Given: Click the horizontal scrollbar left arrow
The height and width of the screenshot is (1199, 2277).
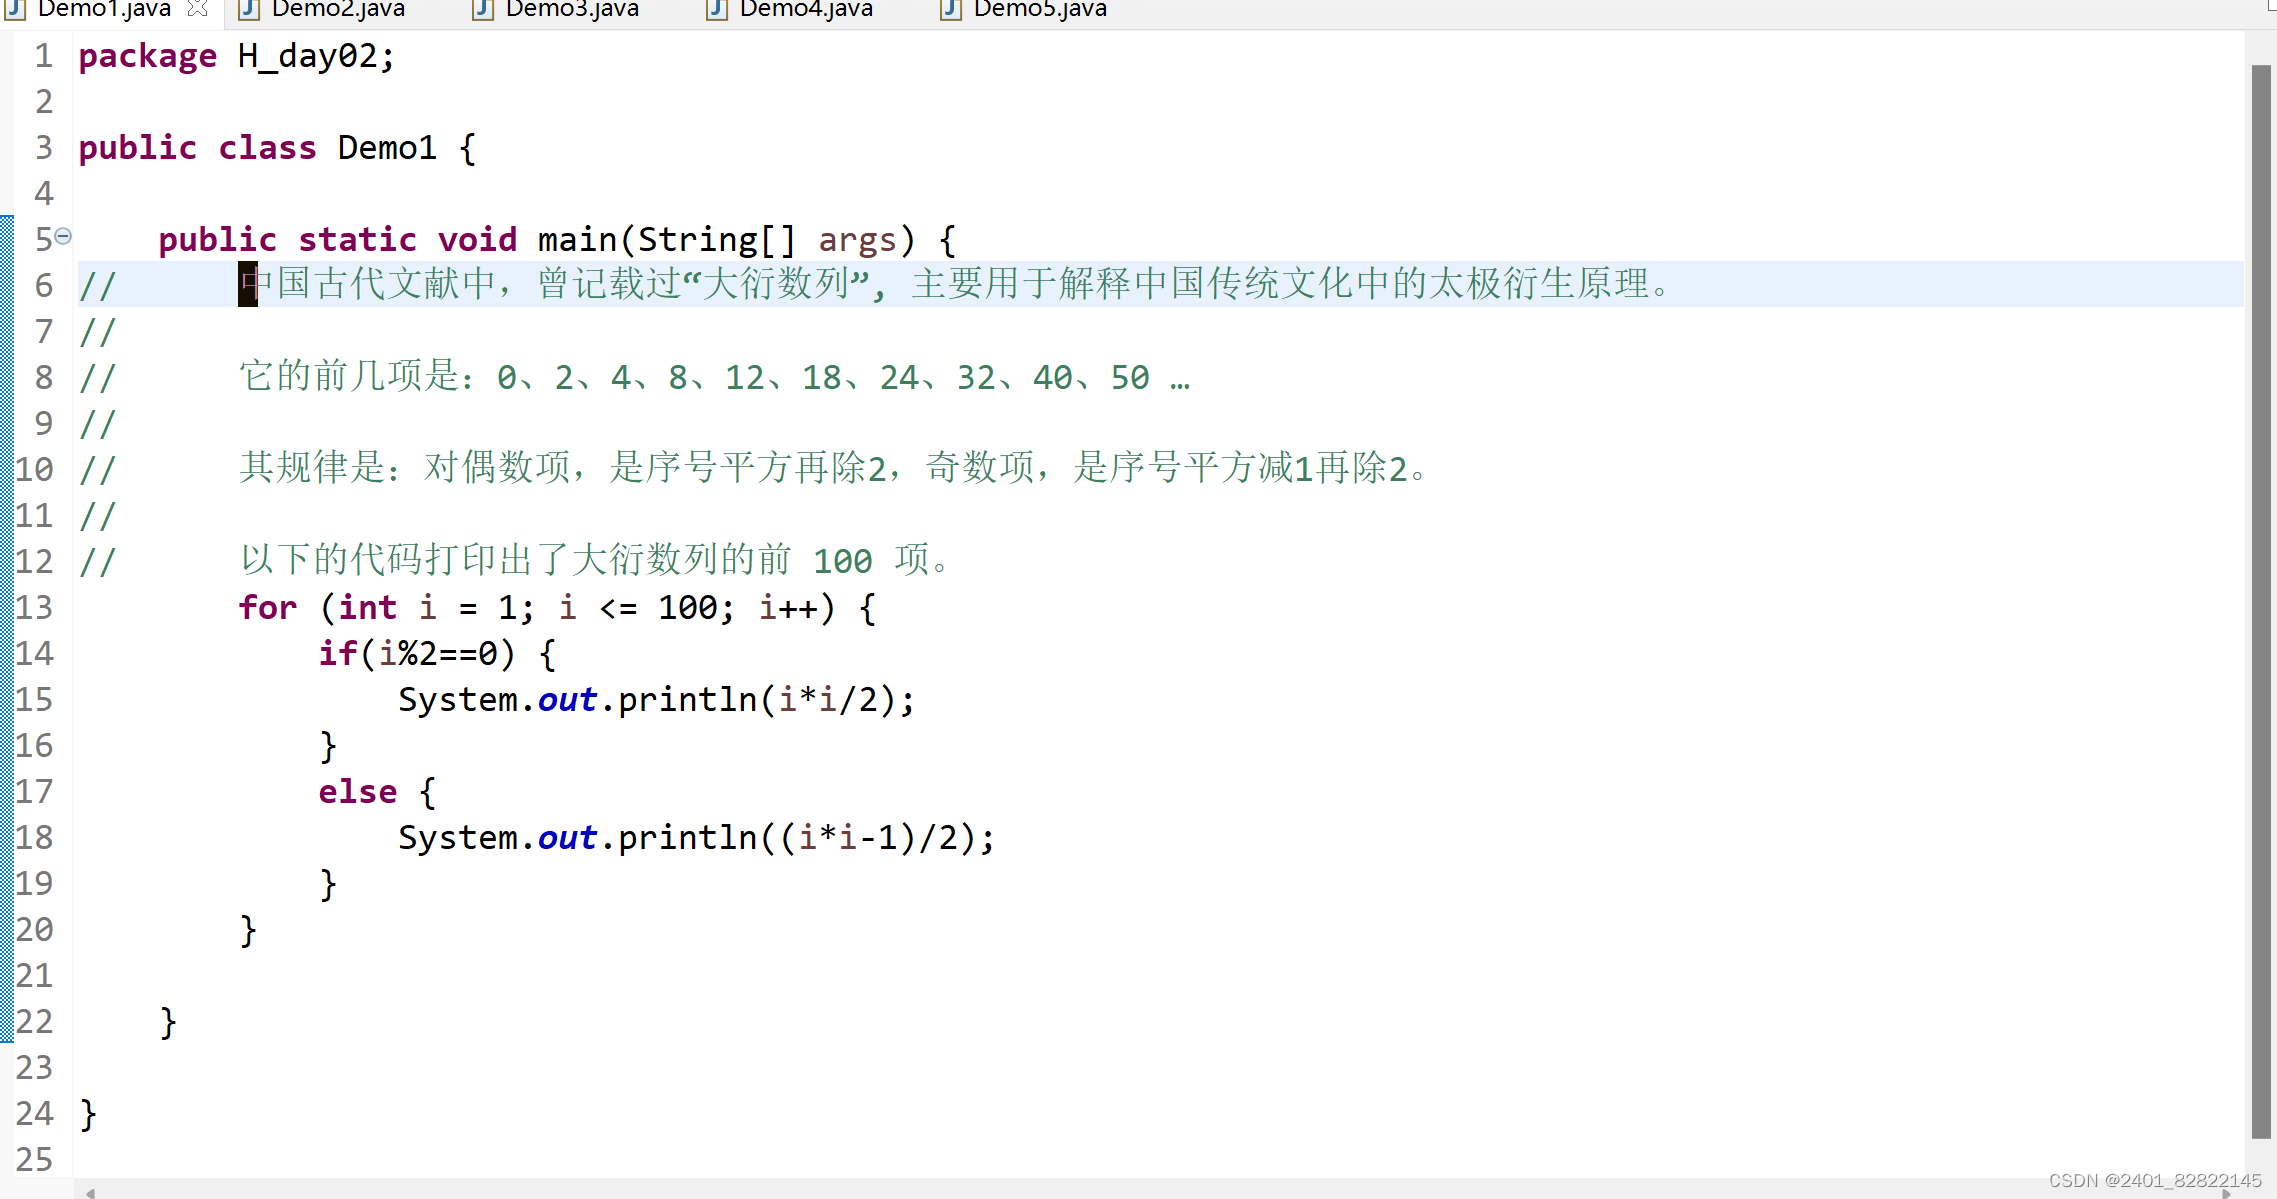Looking at the screenshot, I should tap(90, 1192).
